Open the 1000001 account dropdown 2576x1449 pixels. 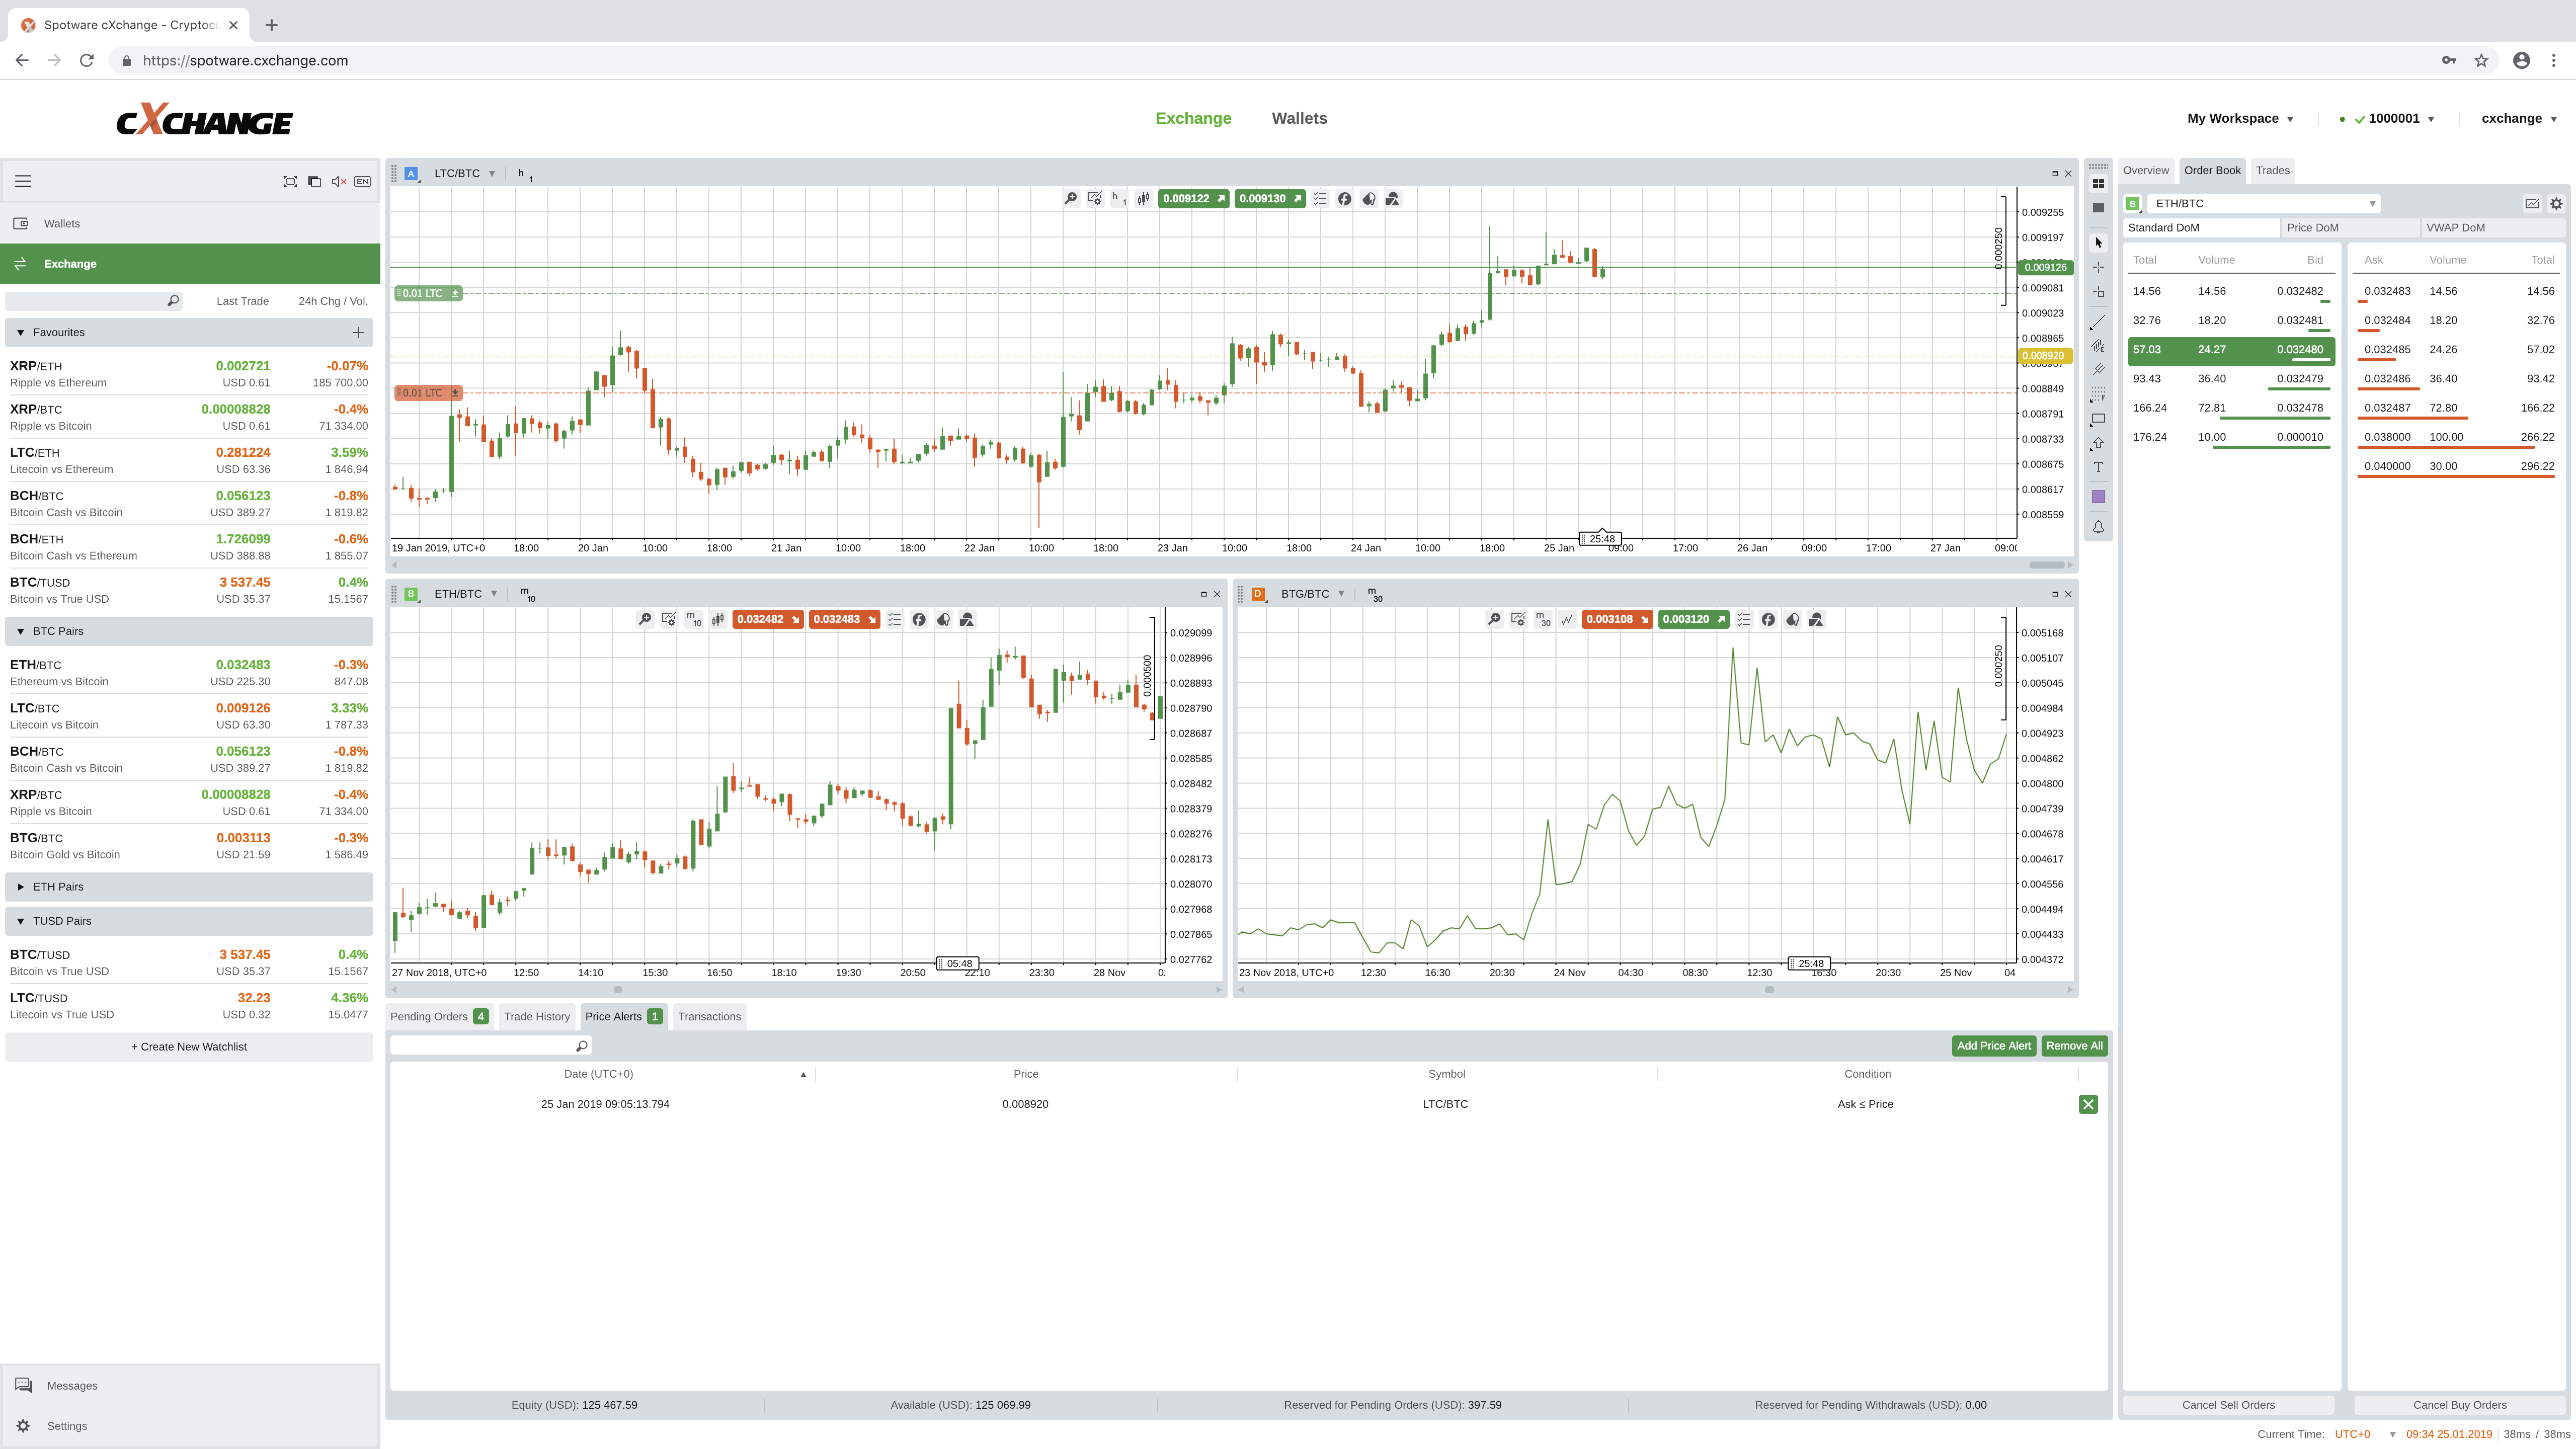pos(2395,118)
